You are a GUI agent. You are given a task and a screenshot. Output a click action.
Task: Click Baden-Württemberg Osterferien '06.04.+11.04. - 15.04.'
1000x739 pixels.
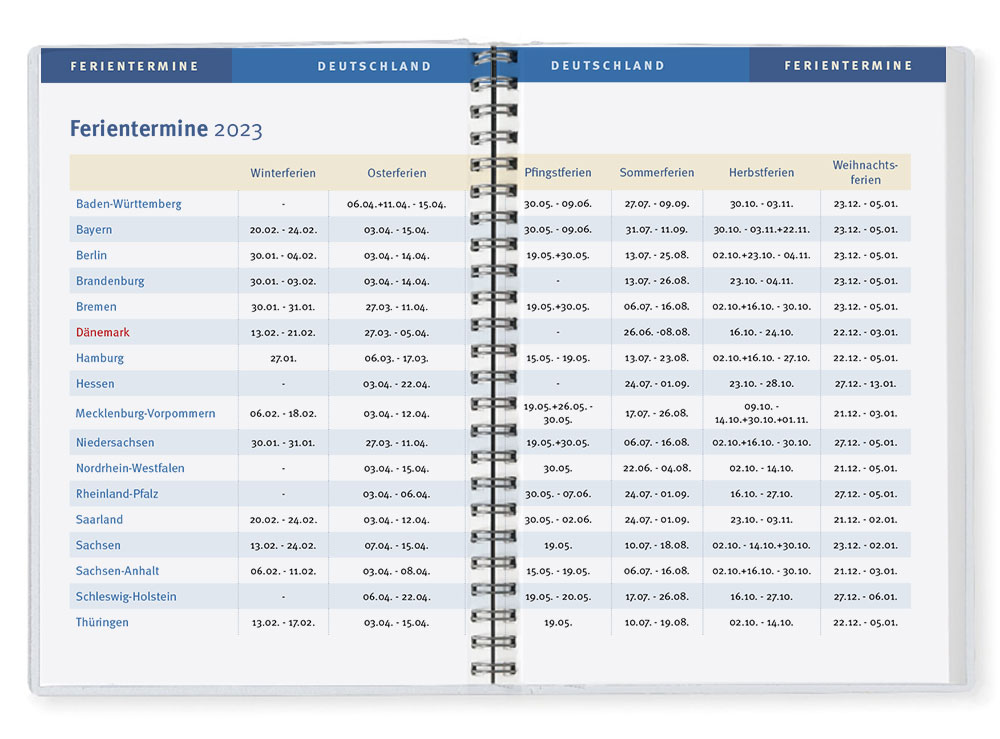[x=397, y=205]
